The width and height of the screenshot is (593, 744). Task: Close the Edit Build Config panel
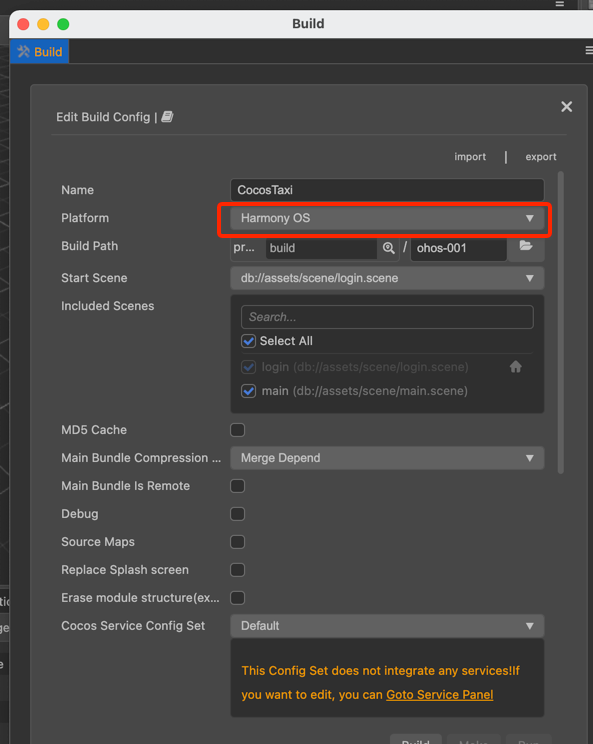(x=566, y=107)
